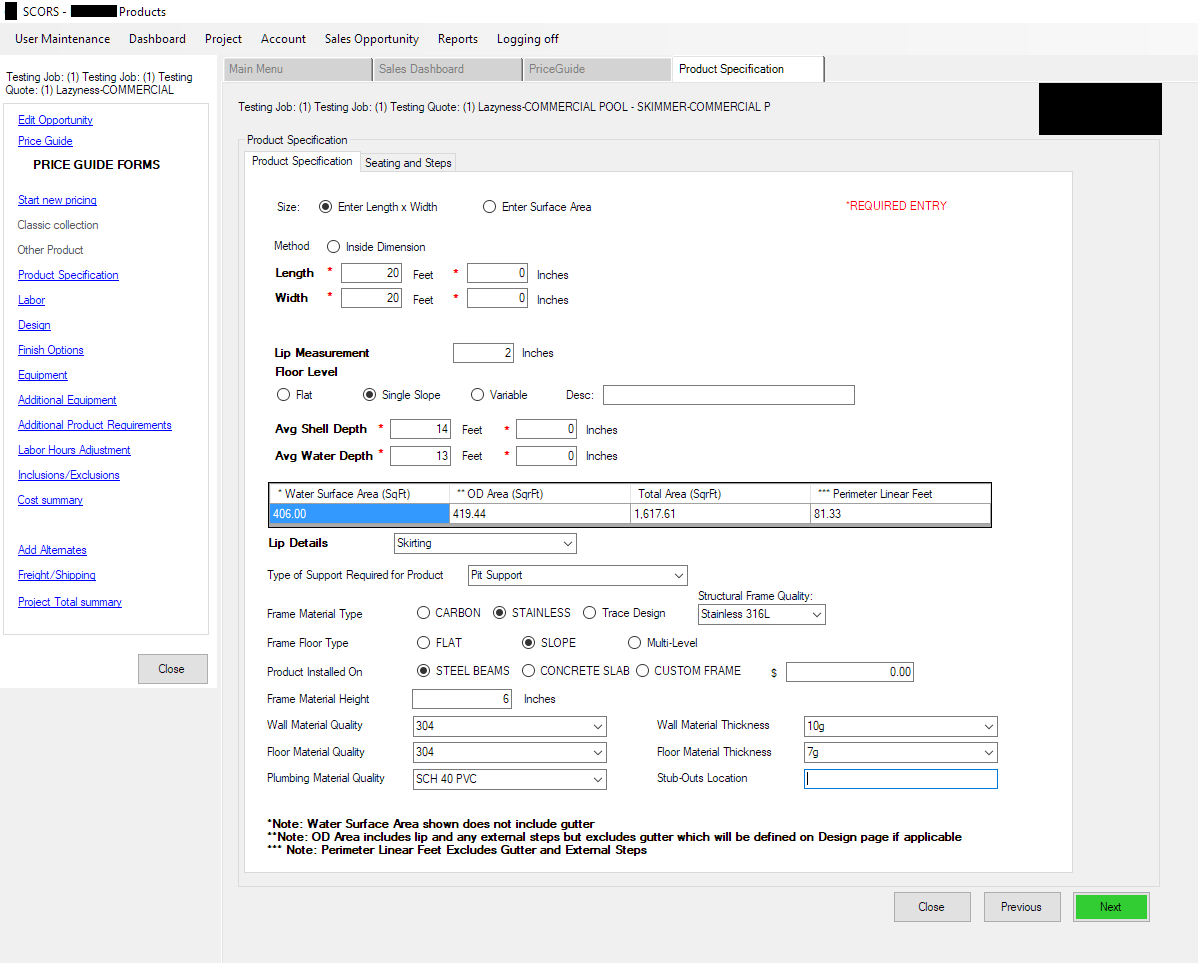
Task: Select STAINLESS frame material type
Action: coord(500,613)
